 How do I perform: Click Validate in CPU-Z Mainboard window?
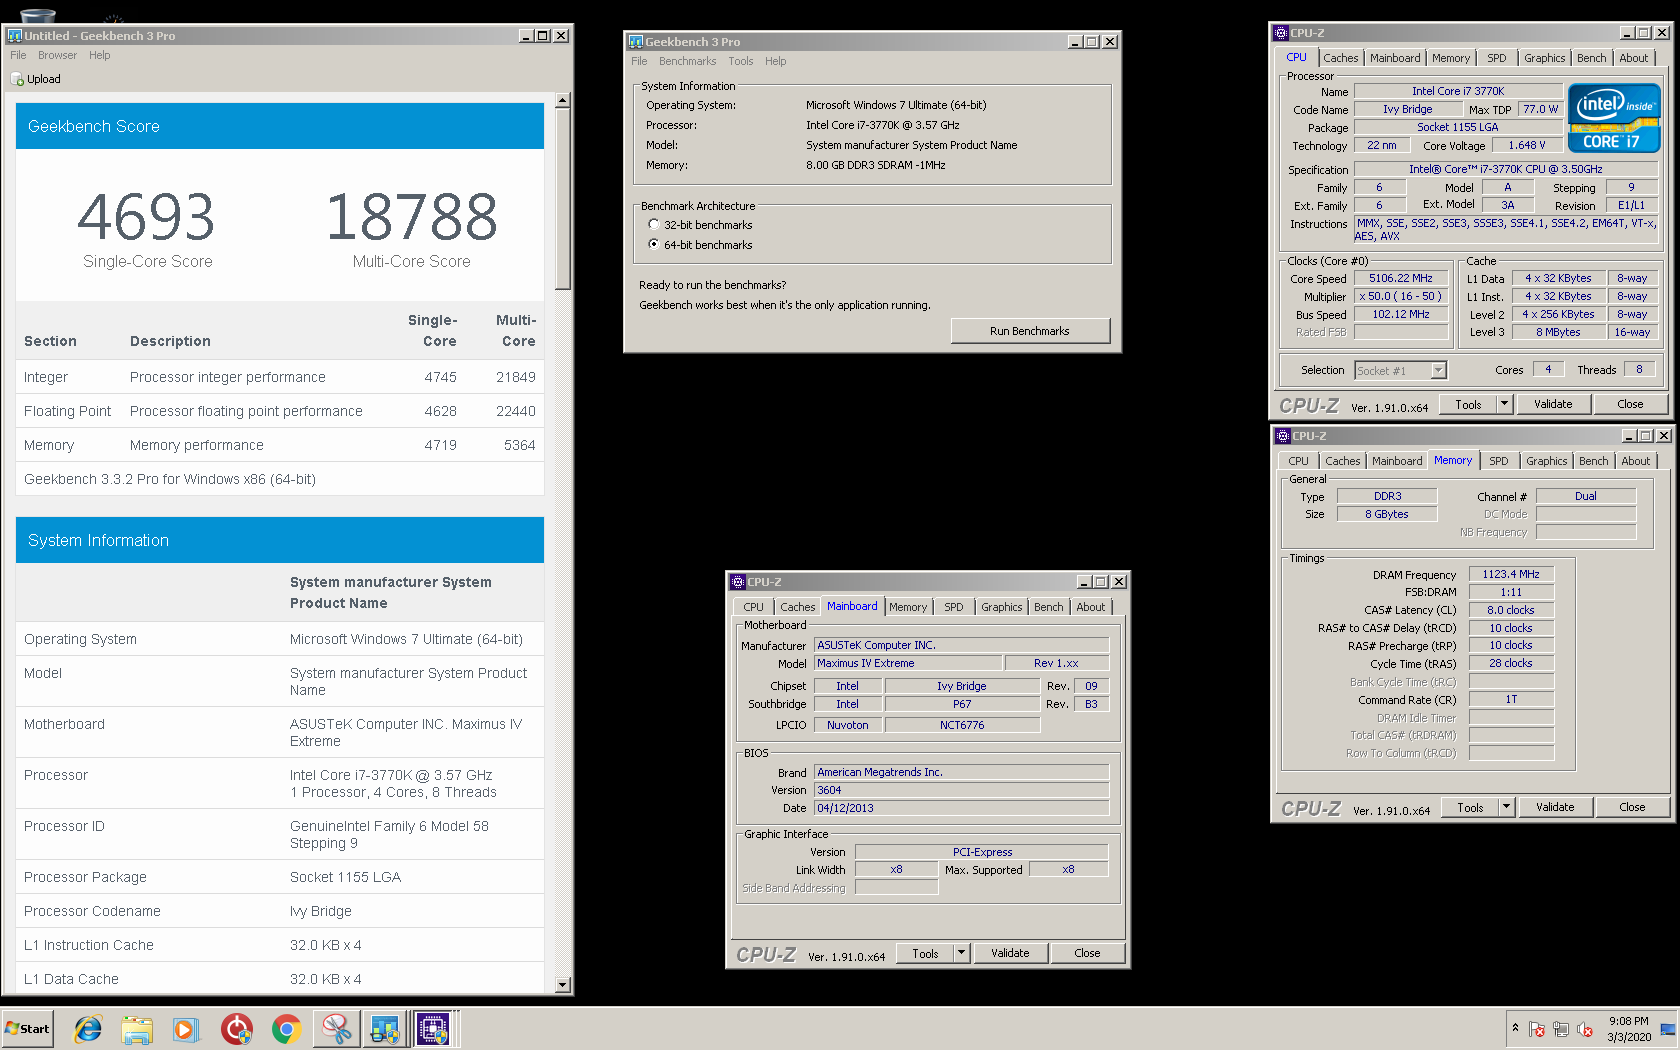(1010, 953)
